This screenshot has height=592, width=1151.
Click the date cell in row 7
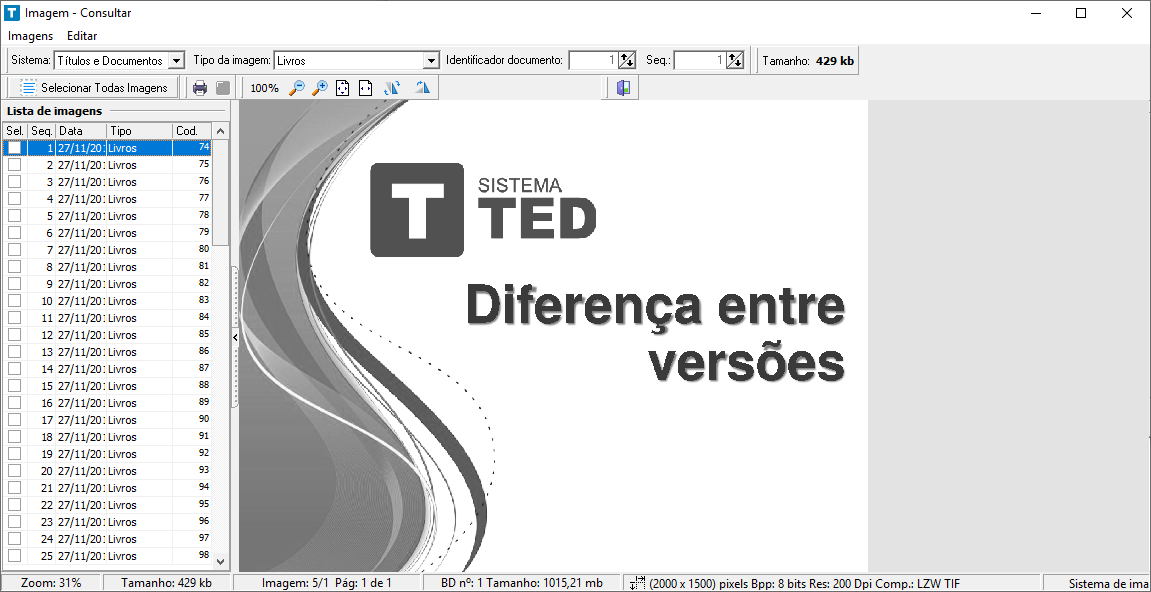[x=81, y=250]
